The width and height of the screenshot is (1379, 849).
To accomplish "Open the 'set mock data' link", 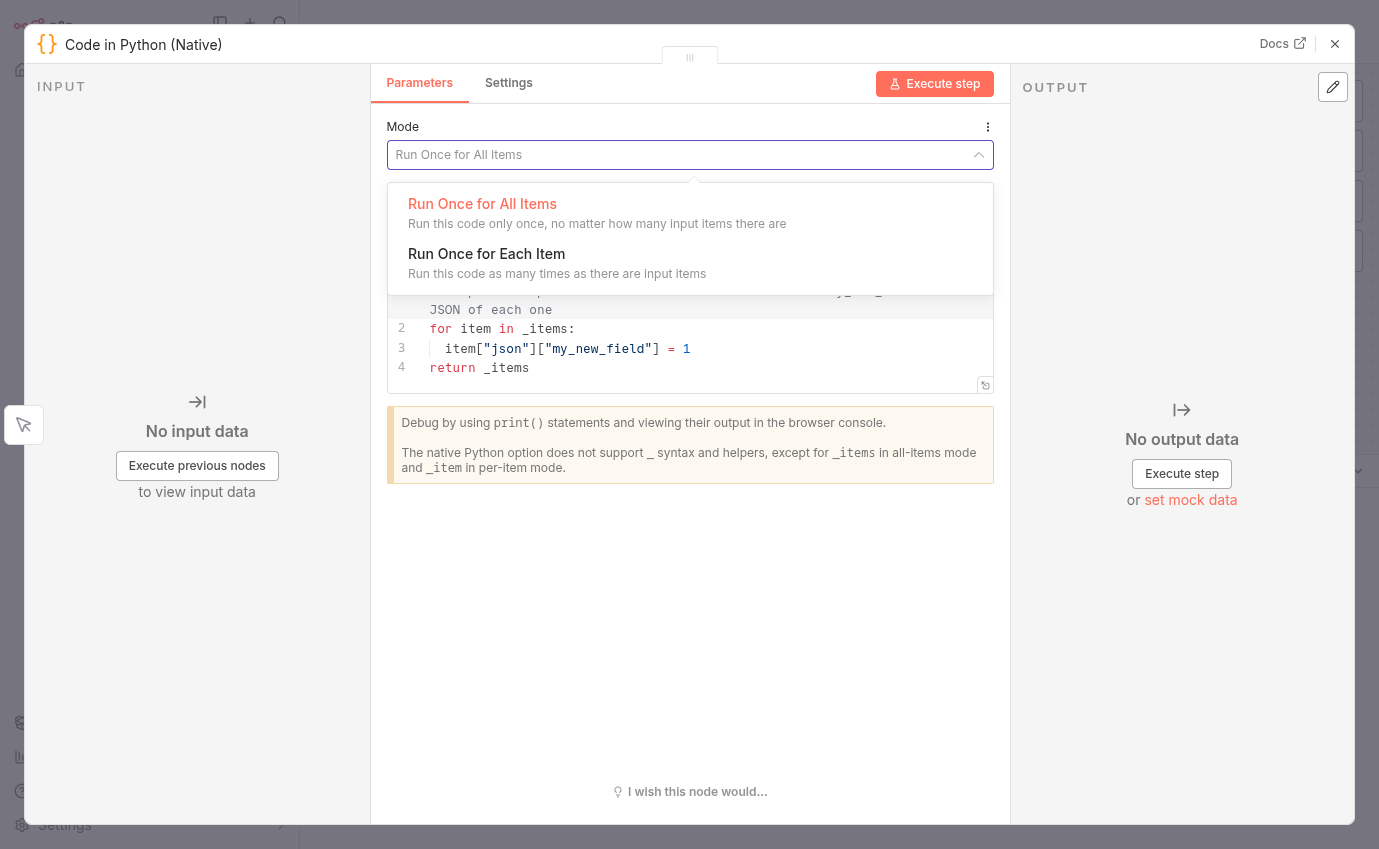I will click(x=1190, y=499).
